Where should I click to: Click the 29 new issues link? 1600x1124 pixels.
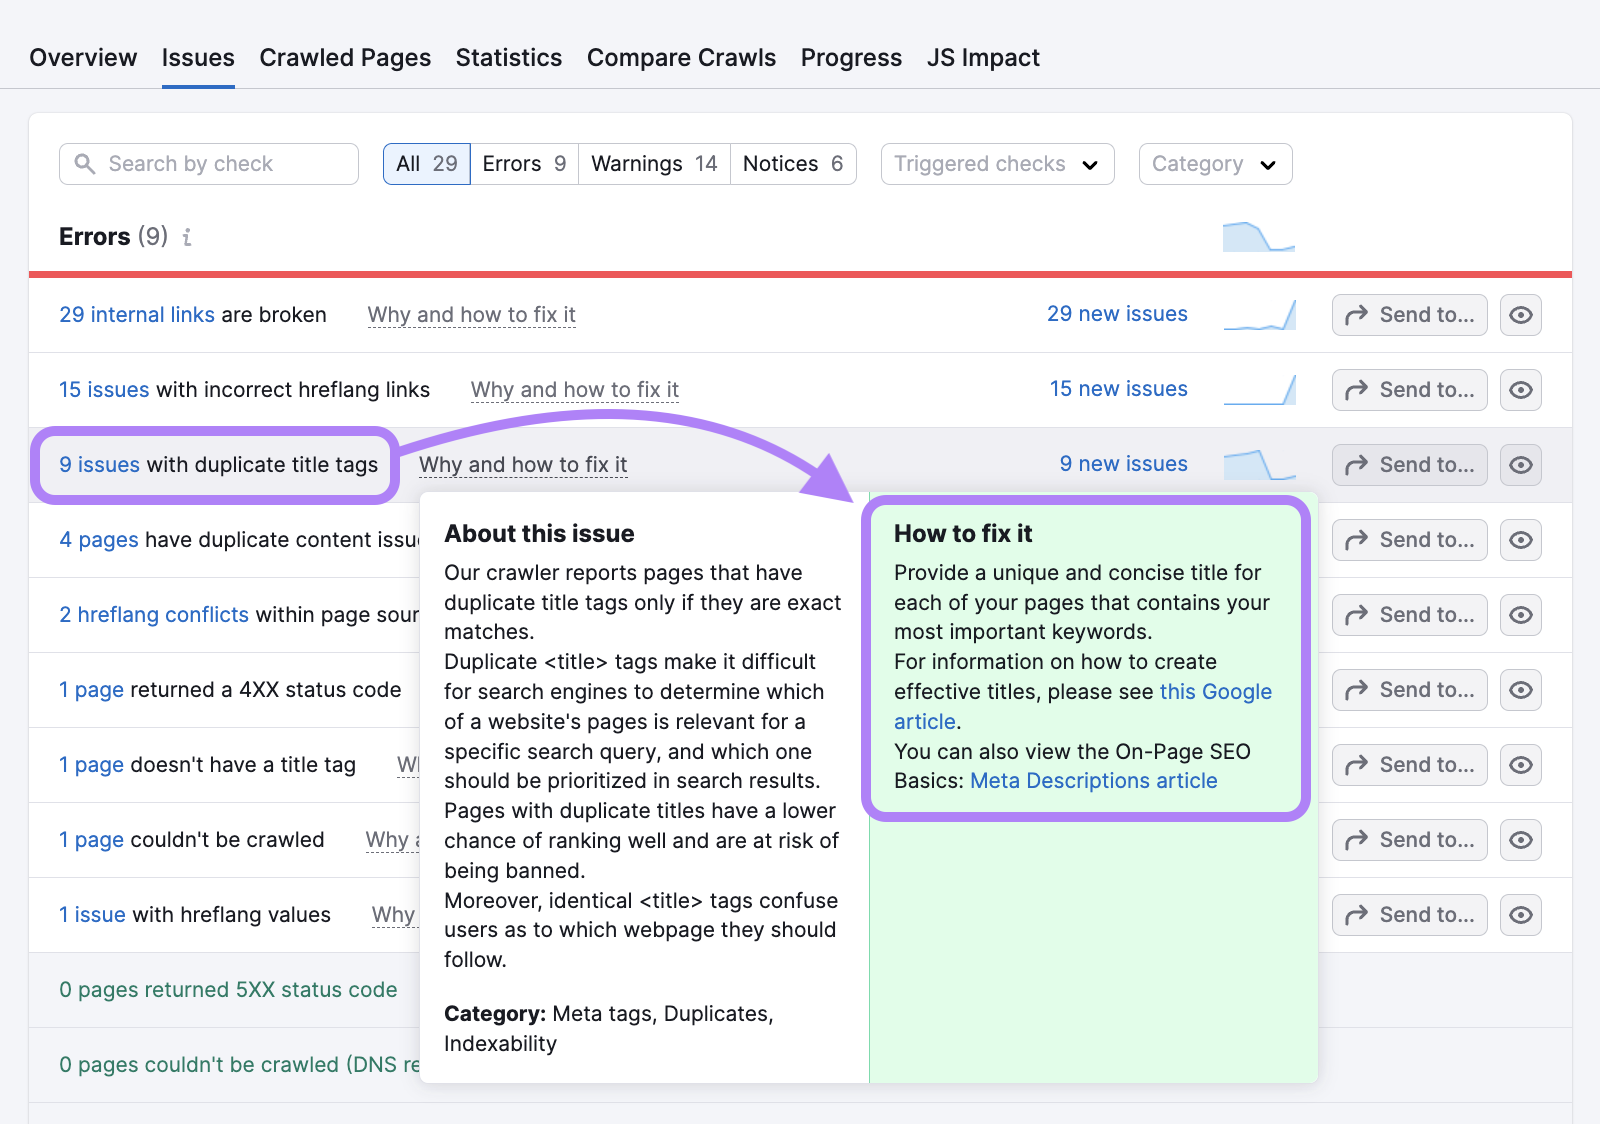coord(1117,314)
